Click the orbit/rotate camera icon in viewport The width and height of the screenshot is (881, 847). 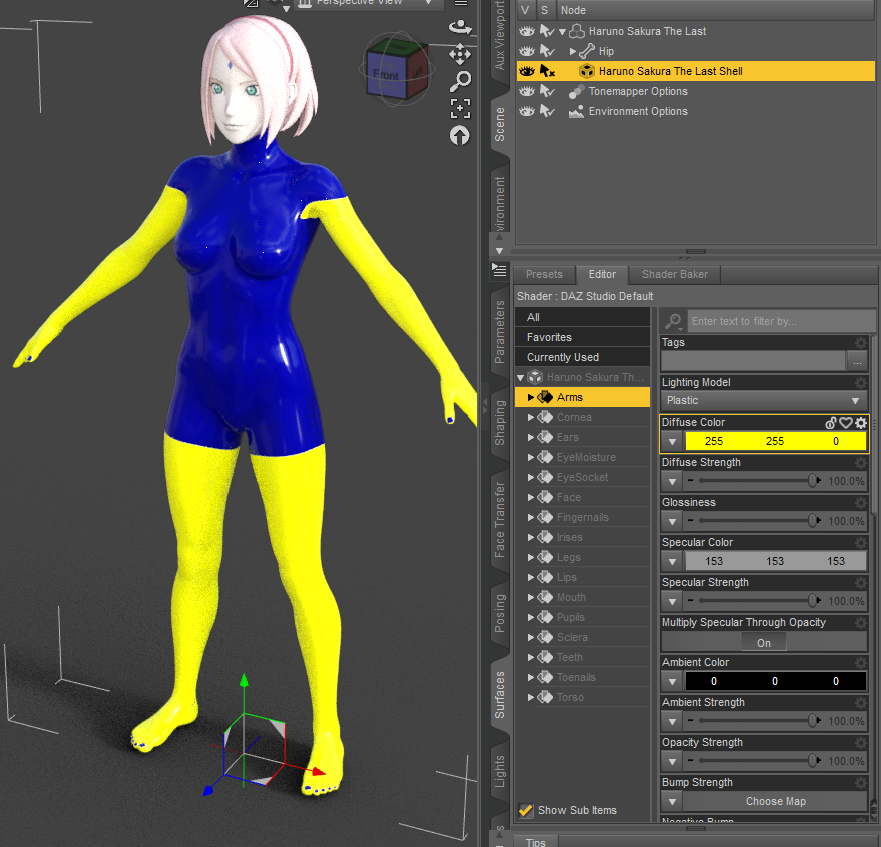460,28
